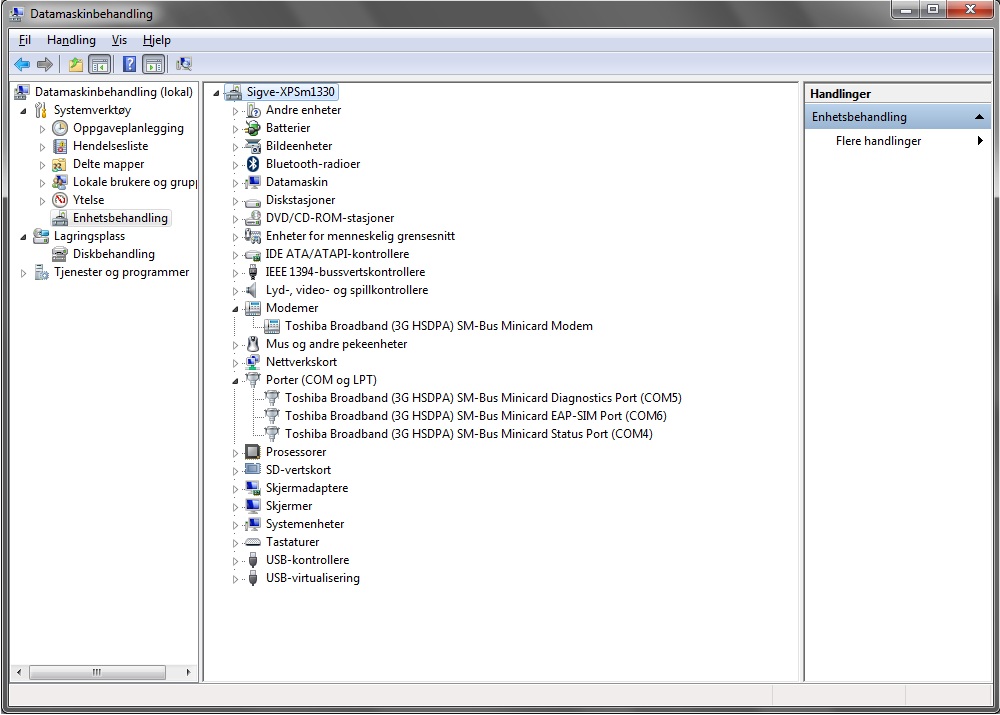Select the Status Port (COM4) device
1000x715 pixels.
click(x=469, y=434)
